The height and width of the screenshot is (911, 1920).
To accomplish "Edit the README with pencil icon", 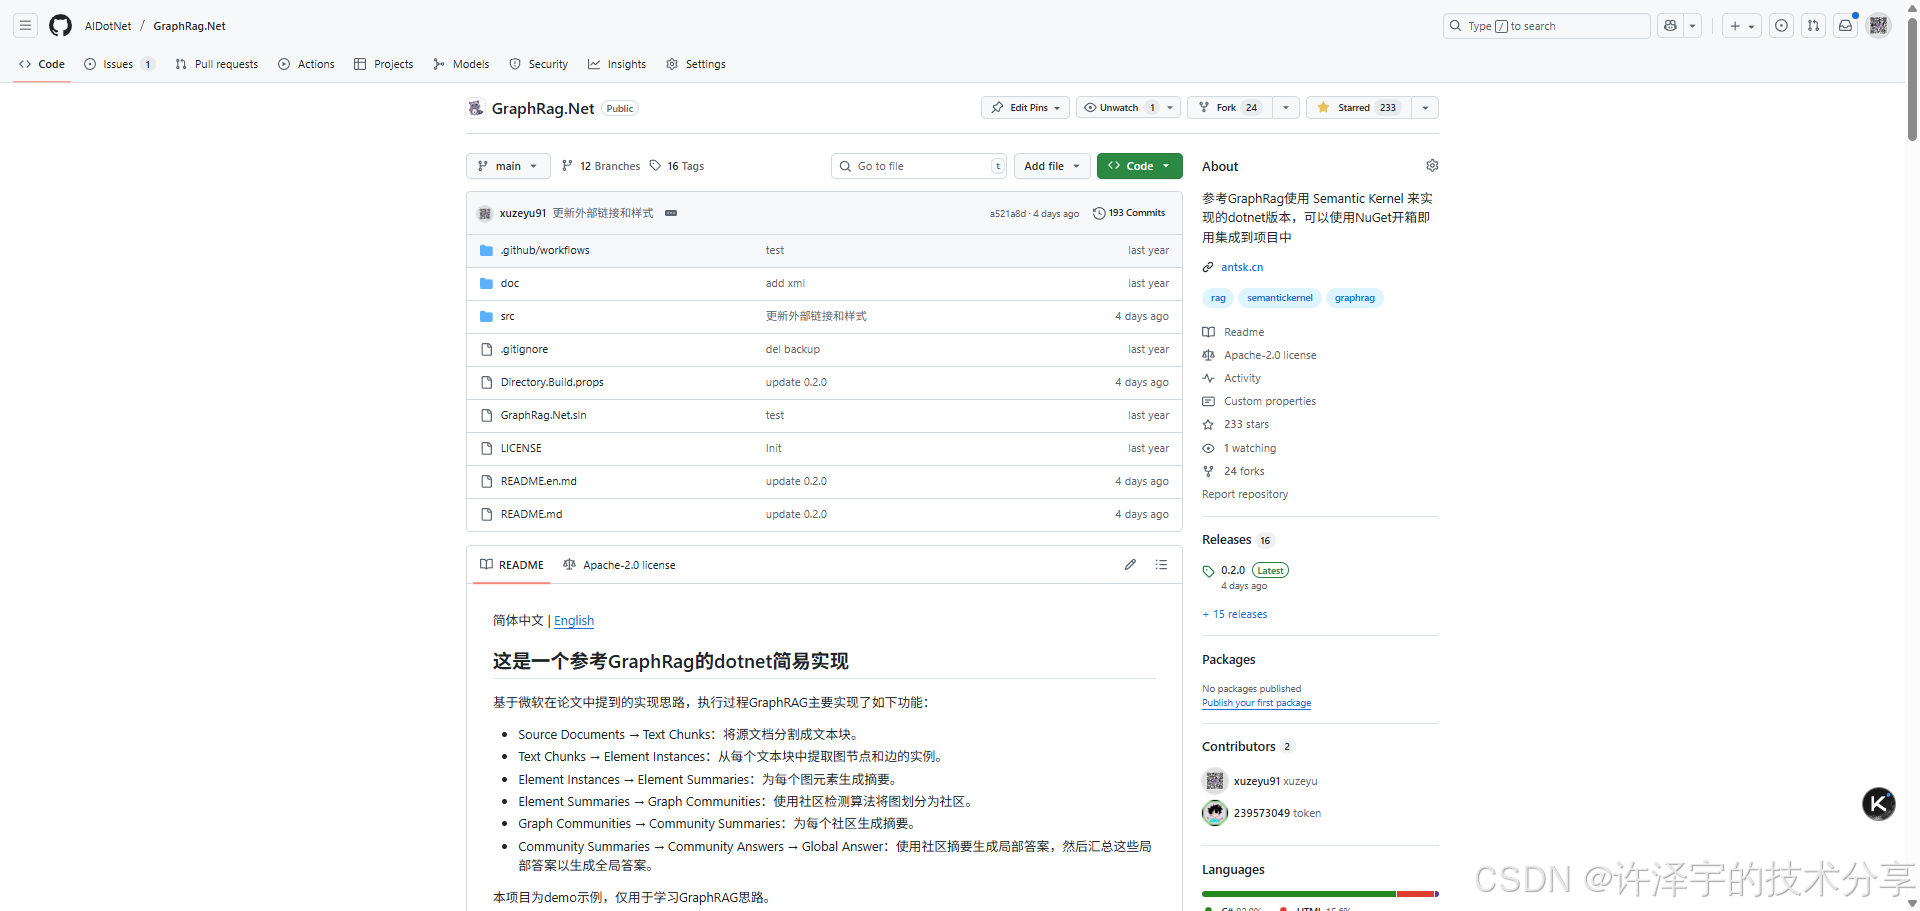I will [x=1130, y=565].
